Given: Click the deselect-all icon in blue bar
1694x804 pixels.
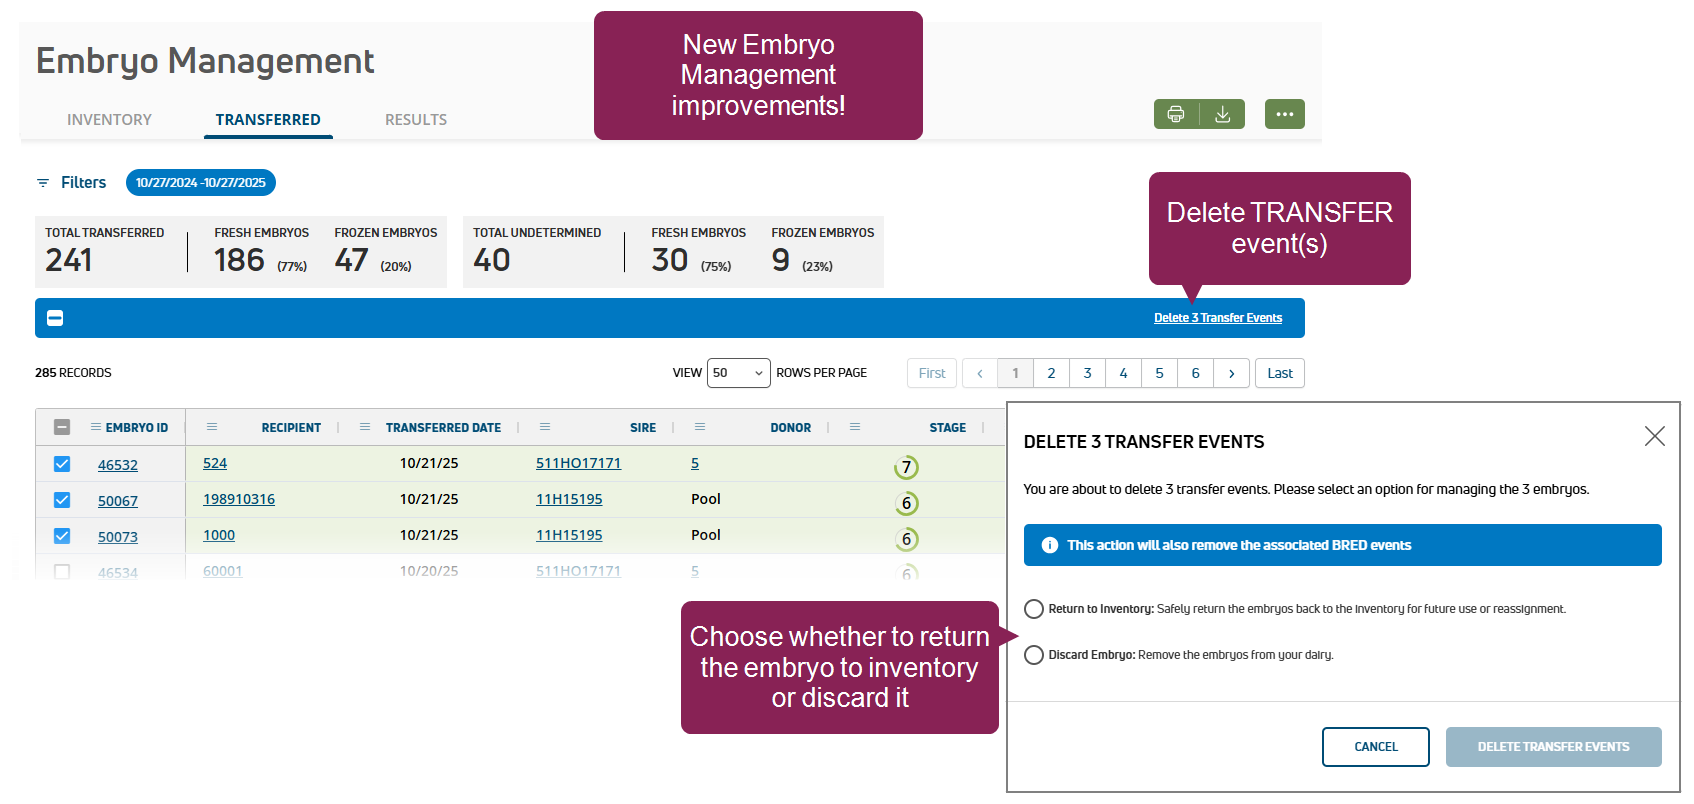Looking at the screenshot, I should point(55,318).
